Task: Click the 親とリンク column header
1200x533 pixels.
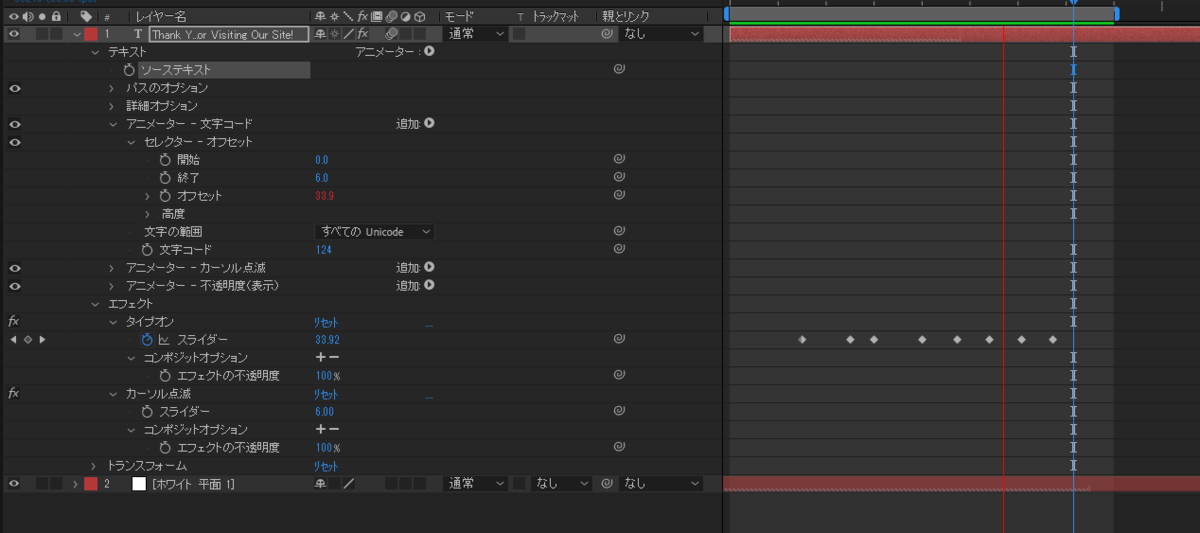Action: point(626,17)
